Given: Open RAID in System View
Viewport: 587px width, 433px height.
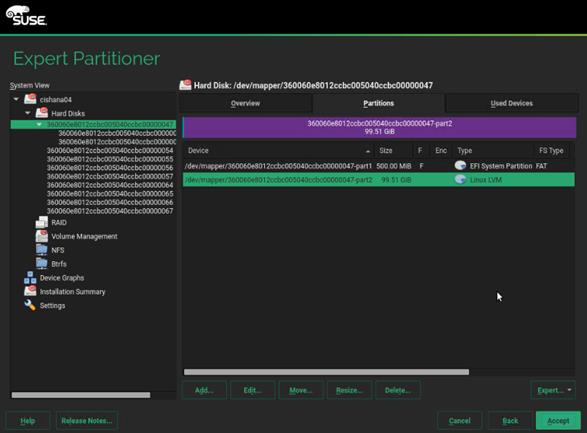Looking at the screenshot, I should 59,223.
